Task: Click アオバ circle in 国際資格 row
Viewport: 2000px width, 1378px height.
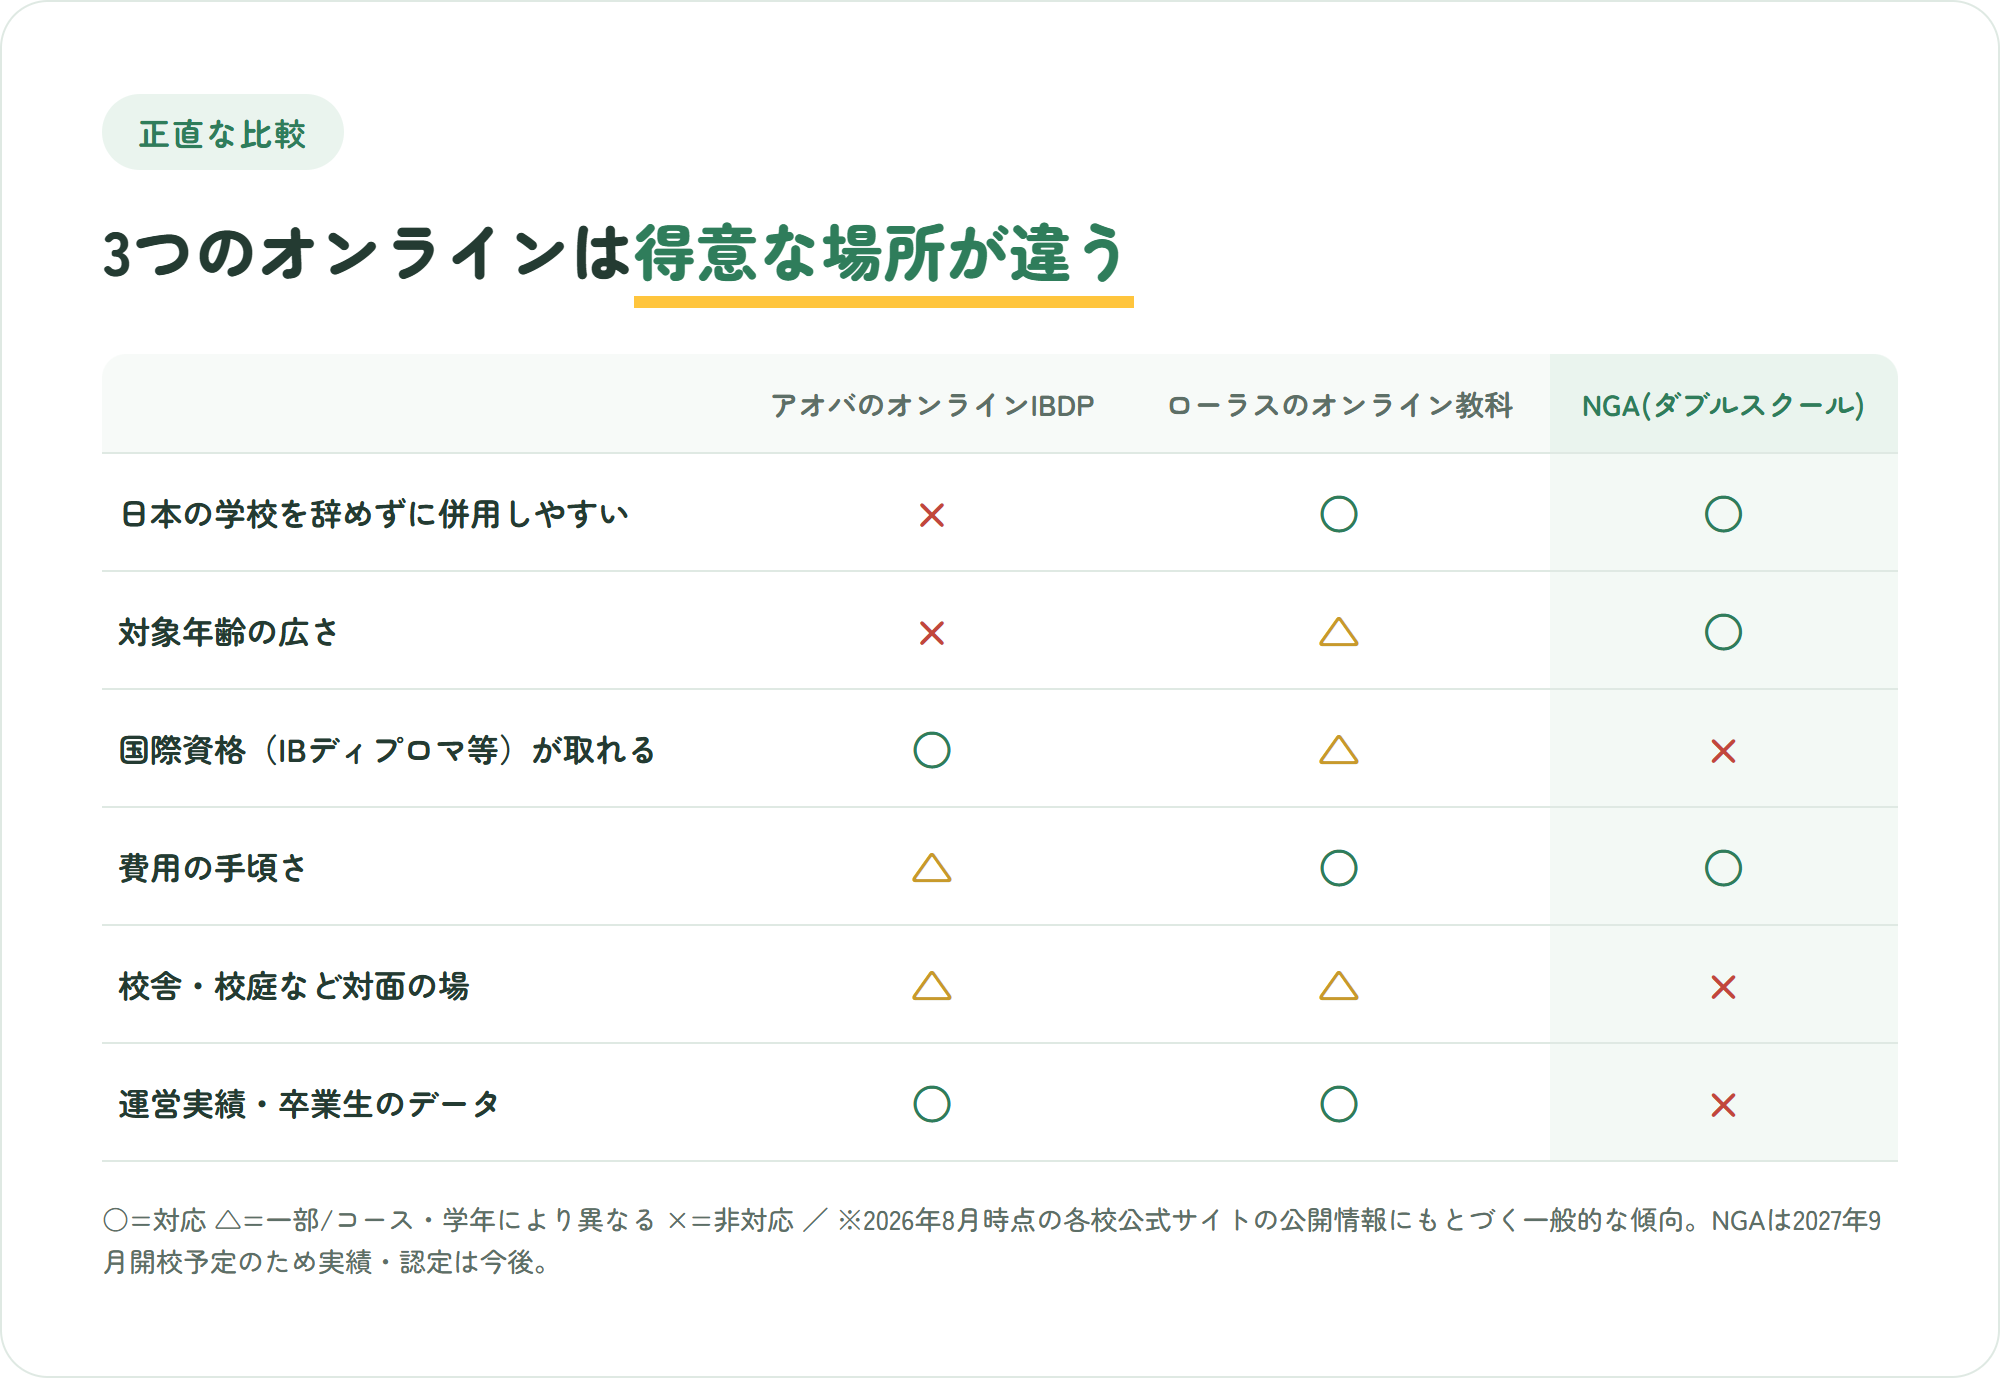Action: coord(932,750)
